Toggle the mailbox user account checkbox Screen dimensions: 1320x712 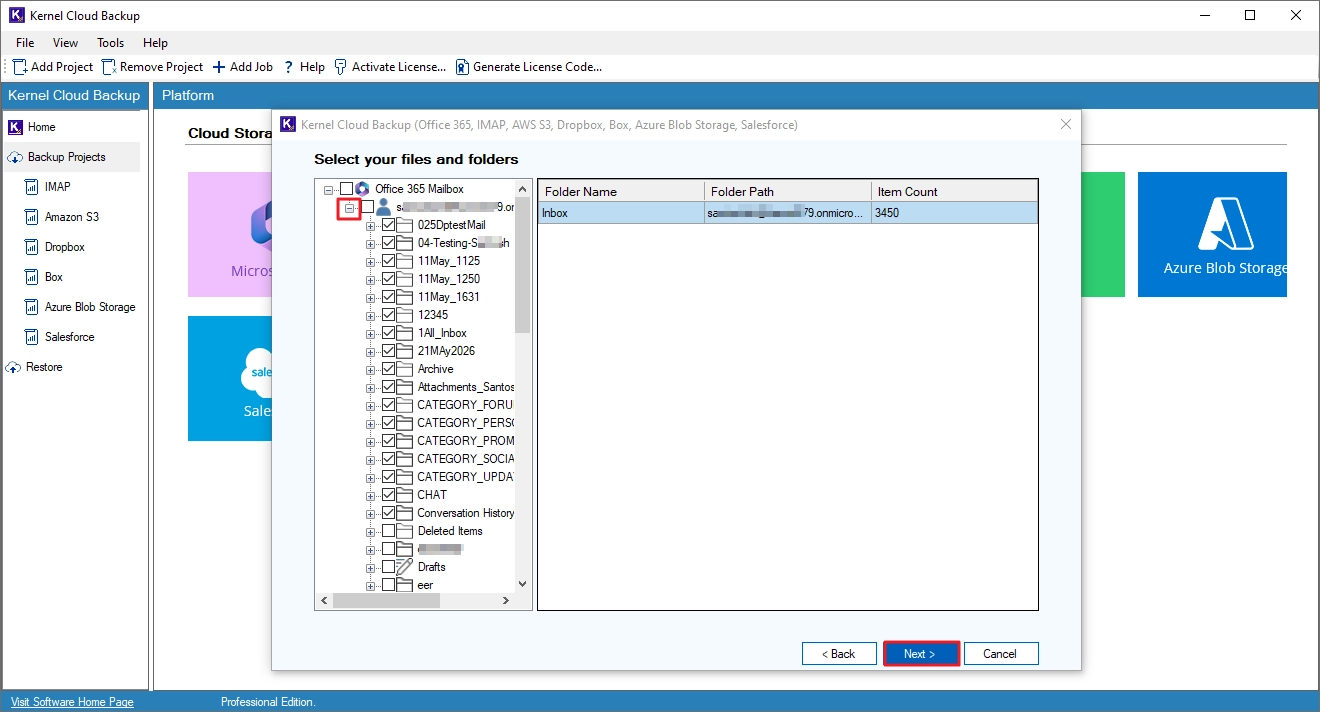click(x=367, y=207)
